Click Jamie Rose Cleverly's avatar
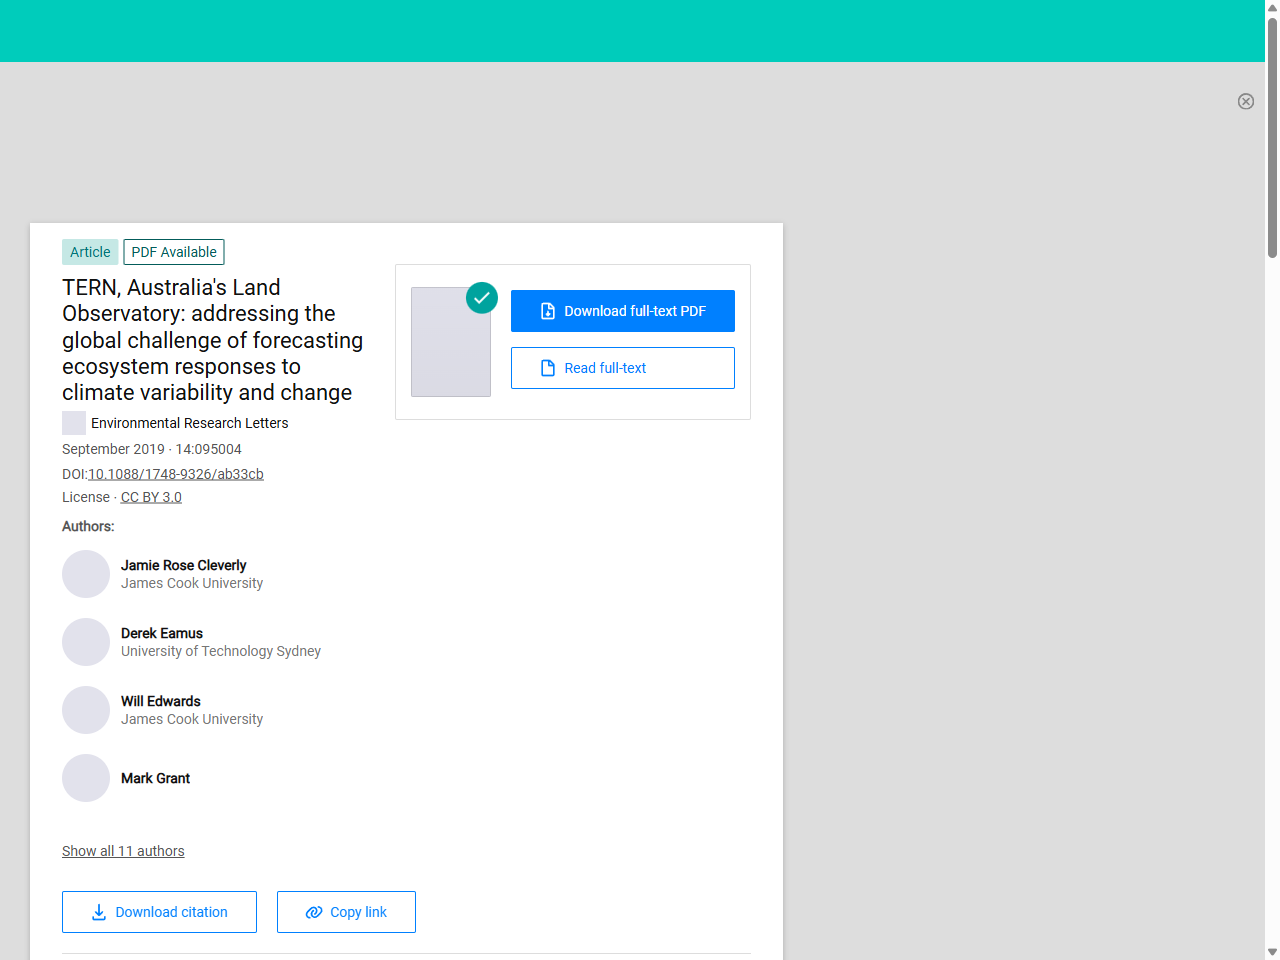 [86, 574]
